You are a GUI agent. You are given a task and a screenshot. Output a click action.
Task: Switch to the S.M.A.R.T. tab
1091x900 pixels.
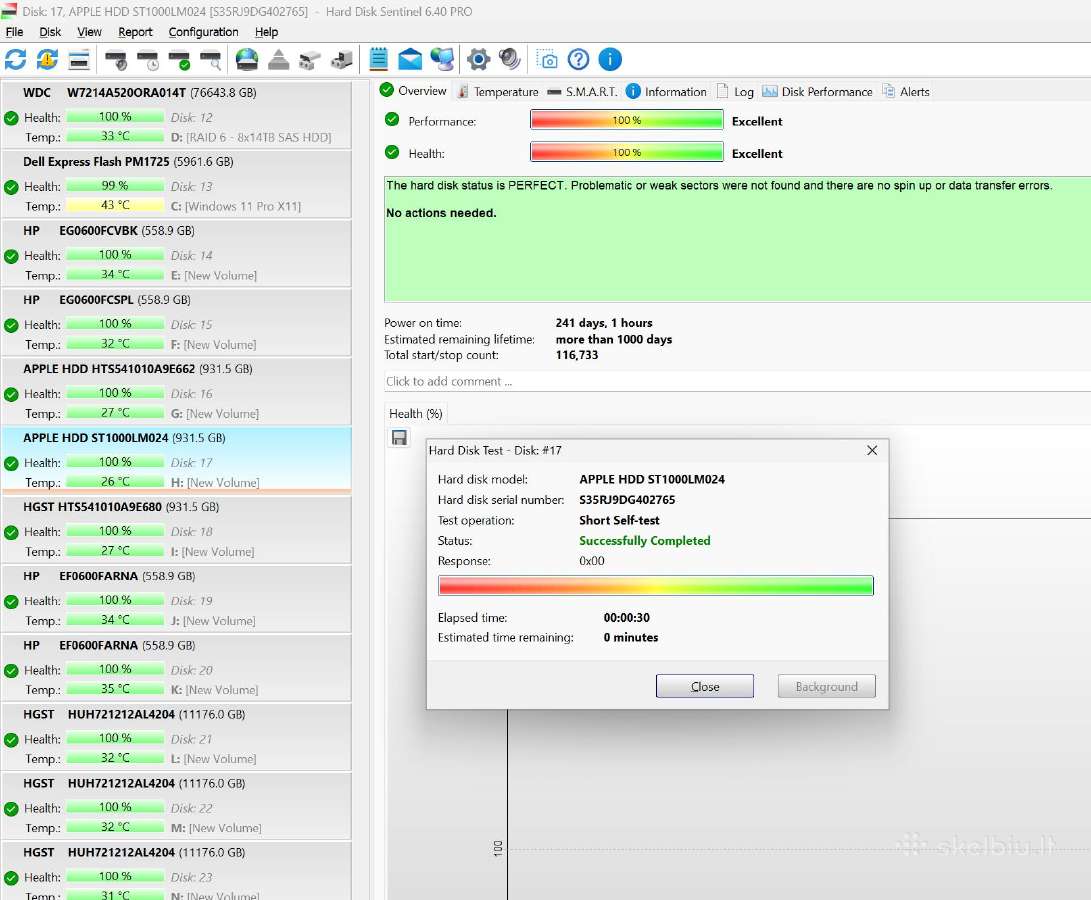click(582, 91)
